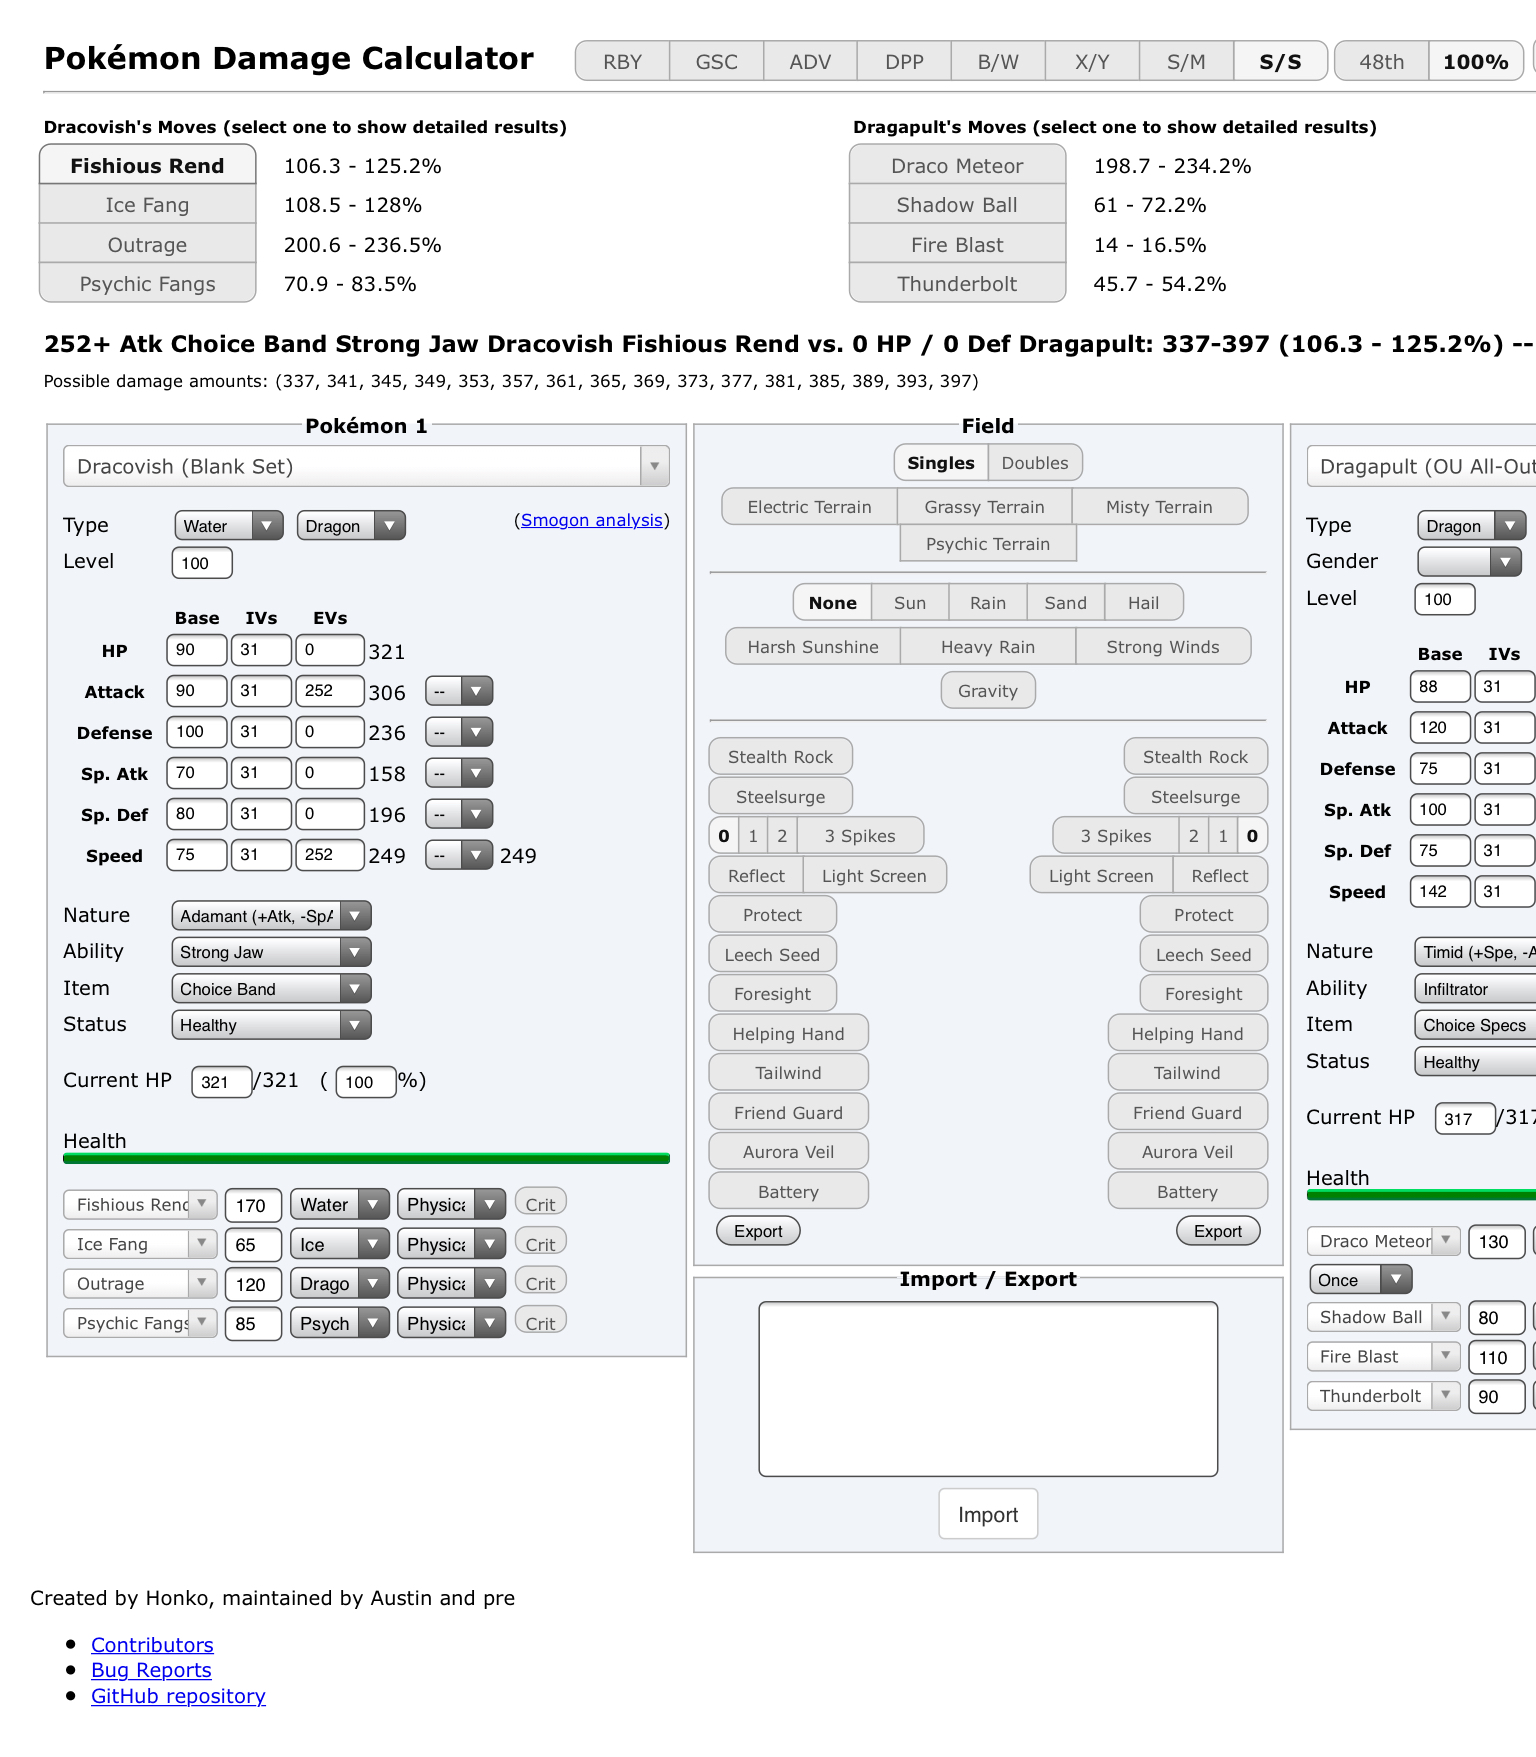The width and height of the screenshot is (1536, 1757).
Task: Export Pokémon 1 field side
Action: click(758, 1232)
